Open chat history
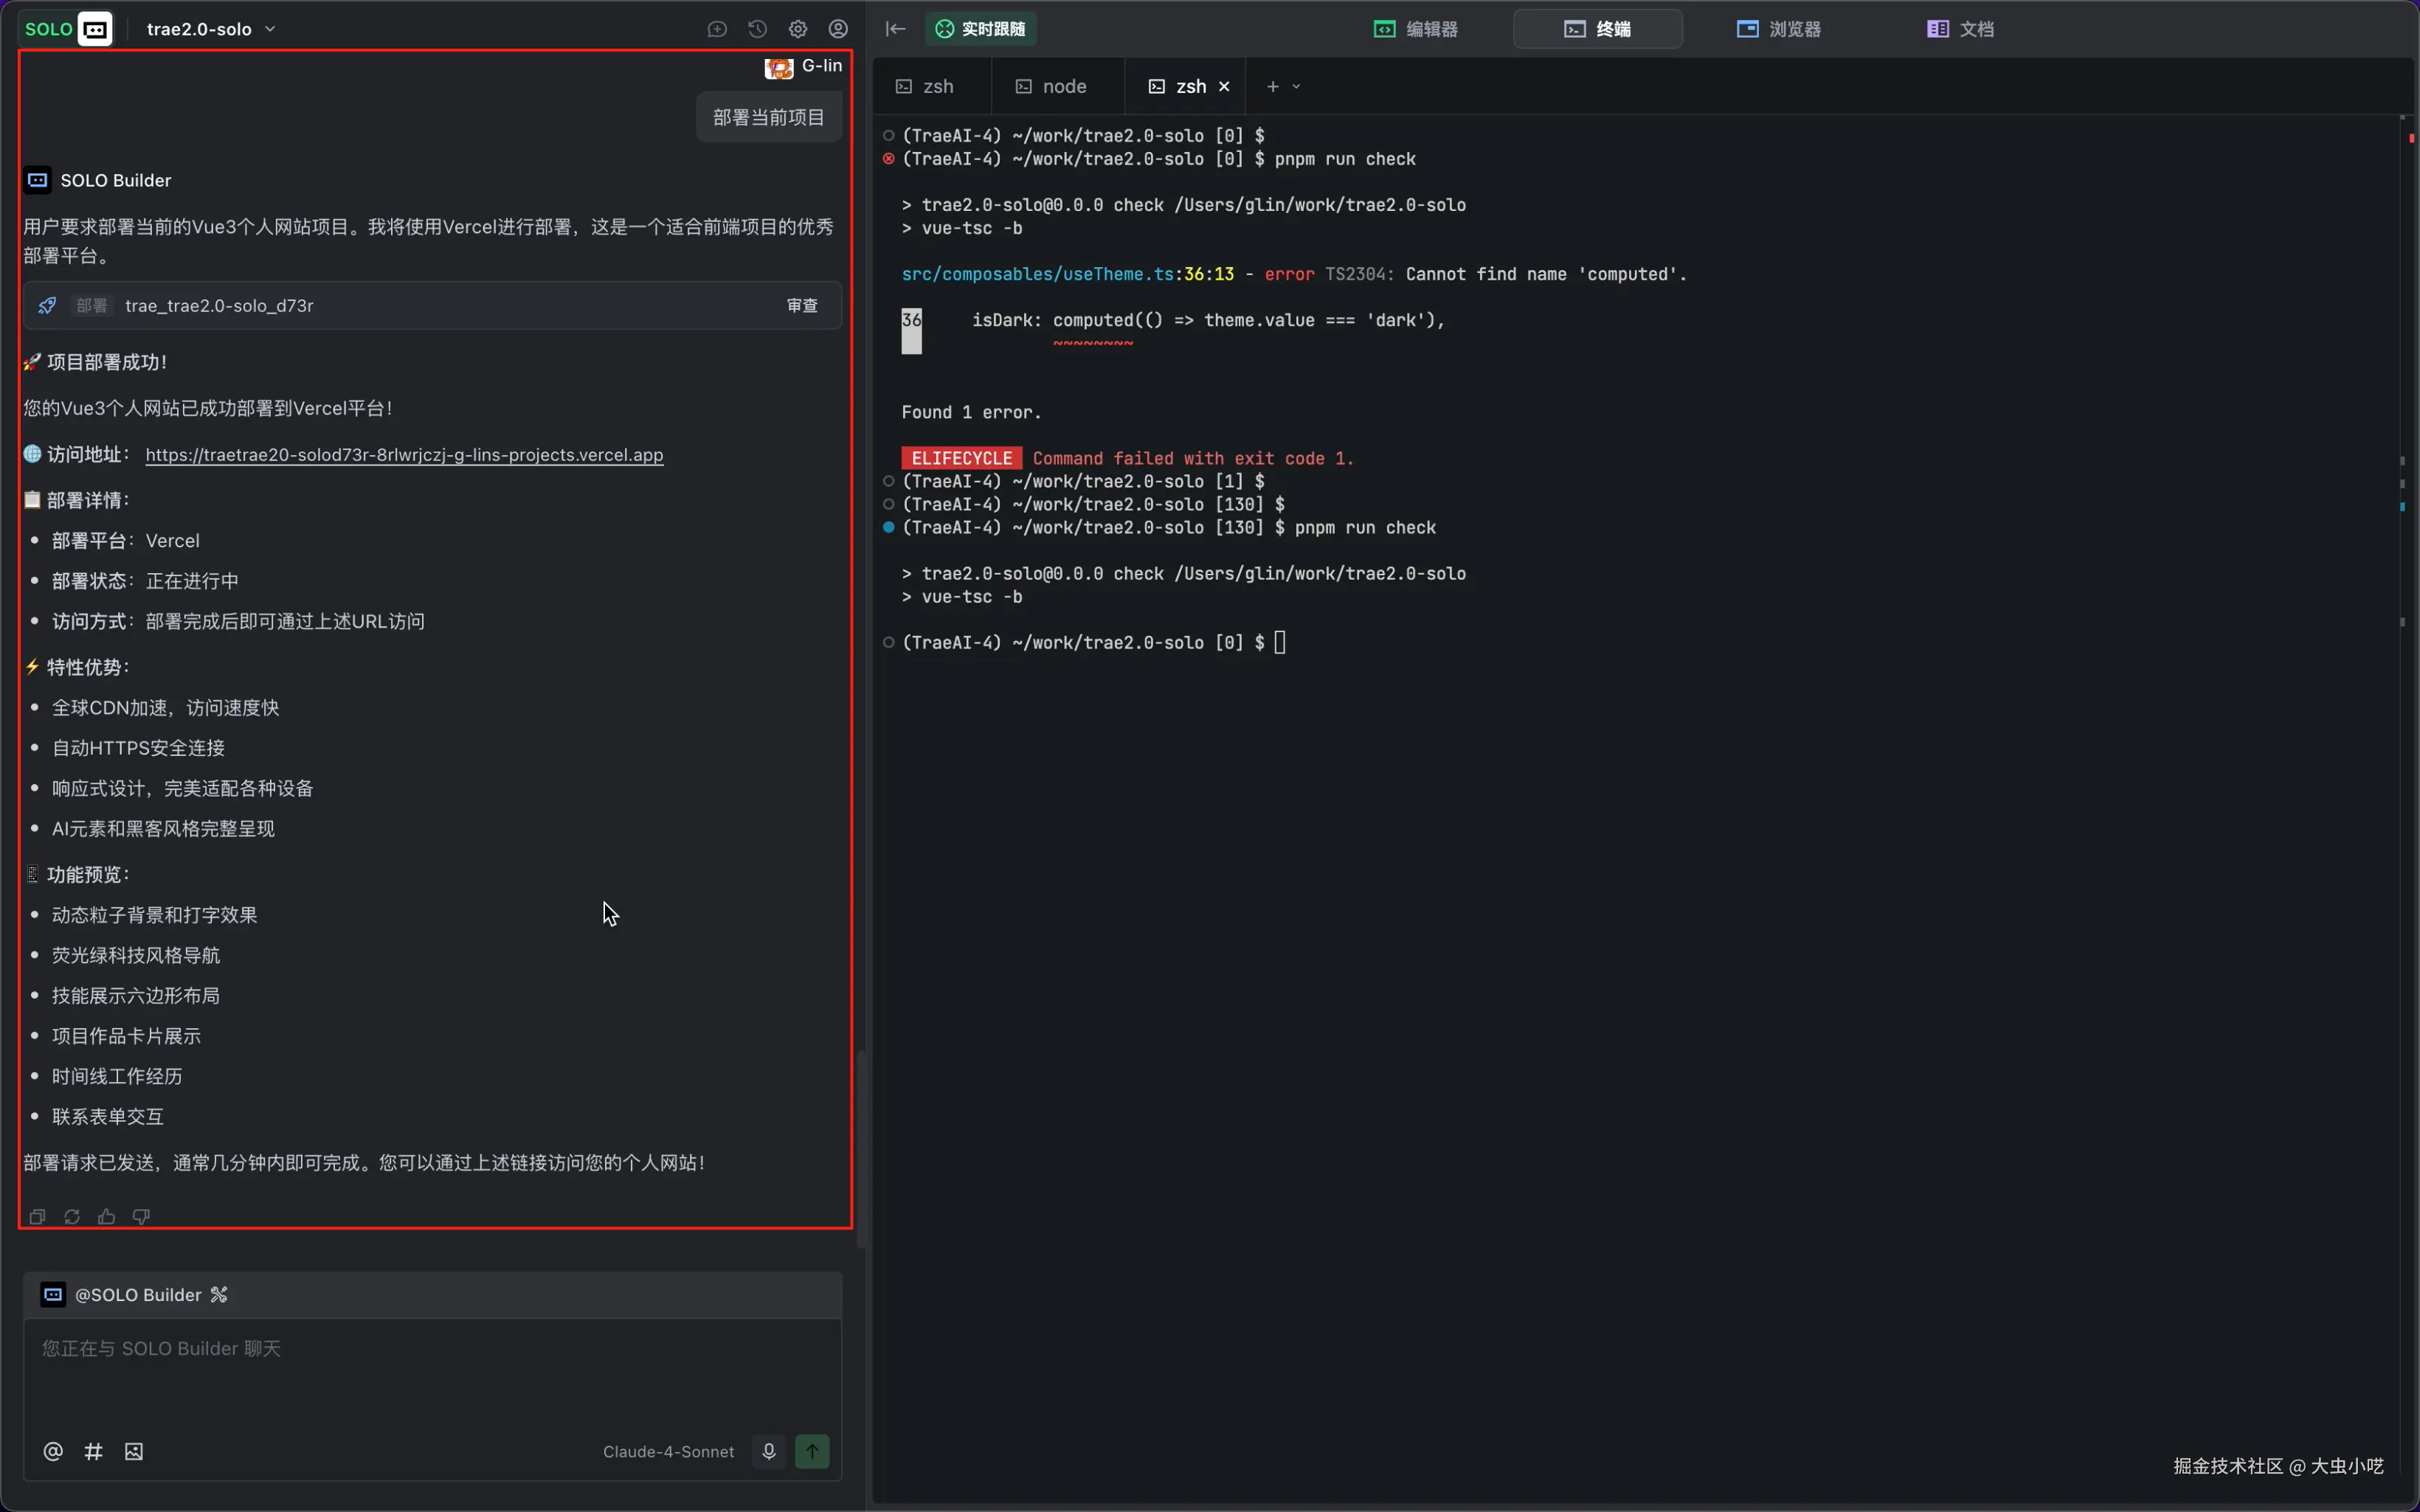2420x1512 pixels. coord(757,29)
